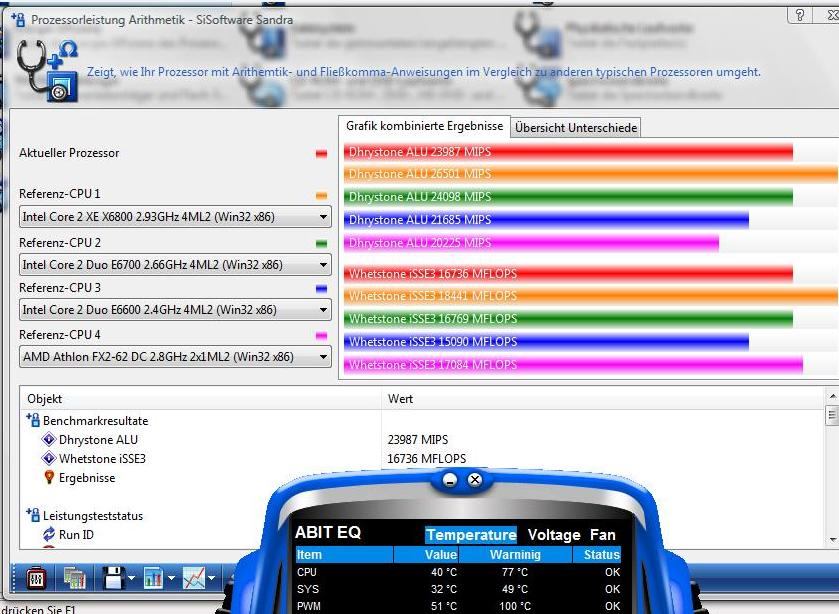Open the Referenz-CPU 1 dropdown showing Core 2 XE X6800
This screenshot has height=614, width=839.
pos(175,217)
